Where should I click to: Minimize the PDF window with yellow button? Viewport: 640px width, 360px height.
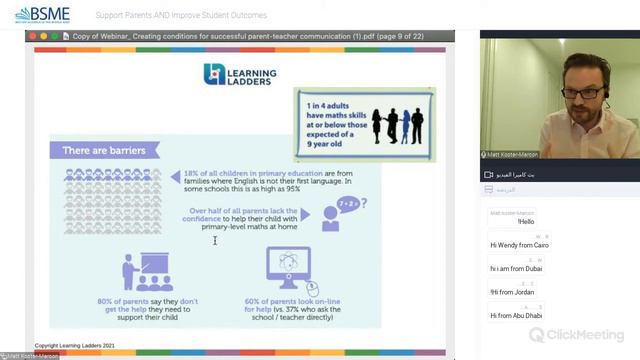tap(44, 36)
